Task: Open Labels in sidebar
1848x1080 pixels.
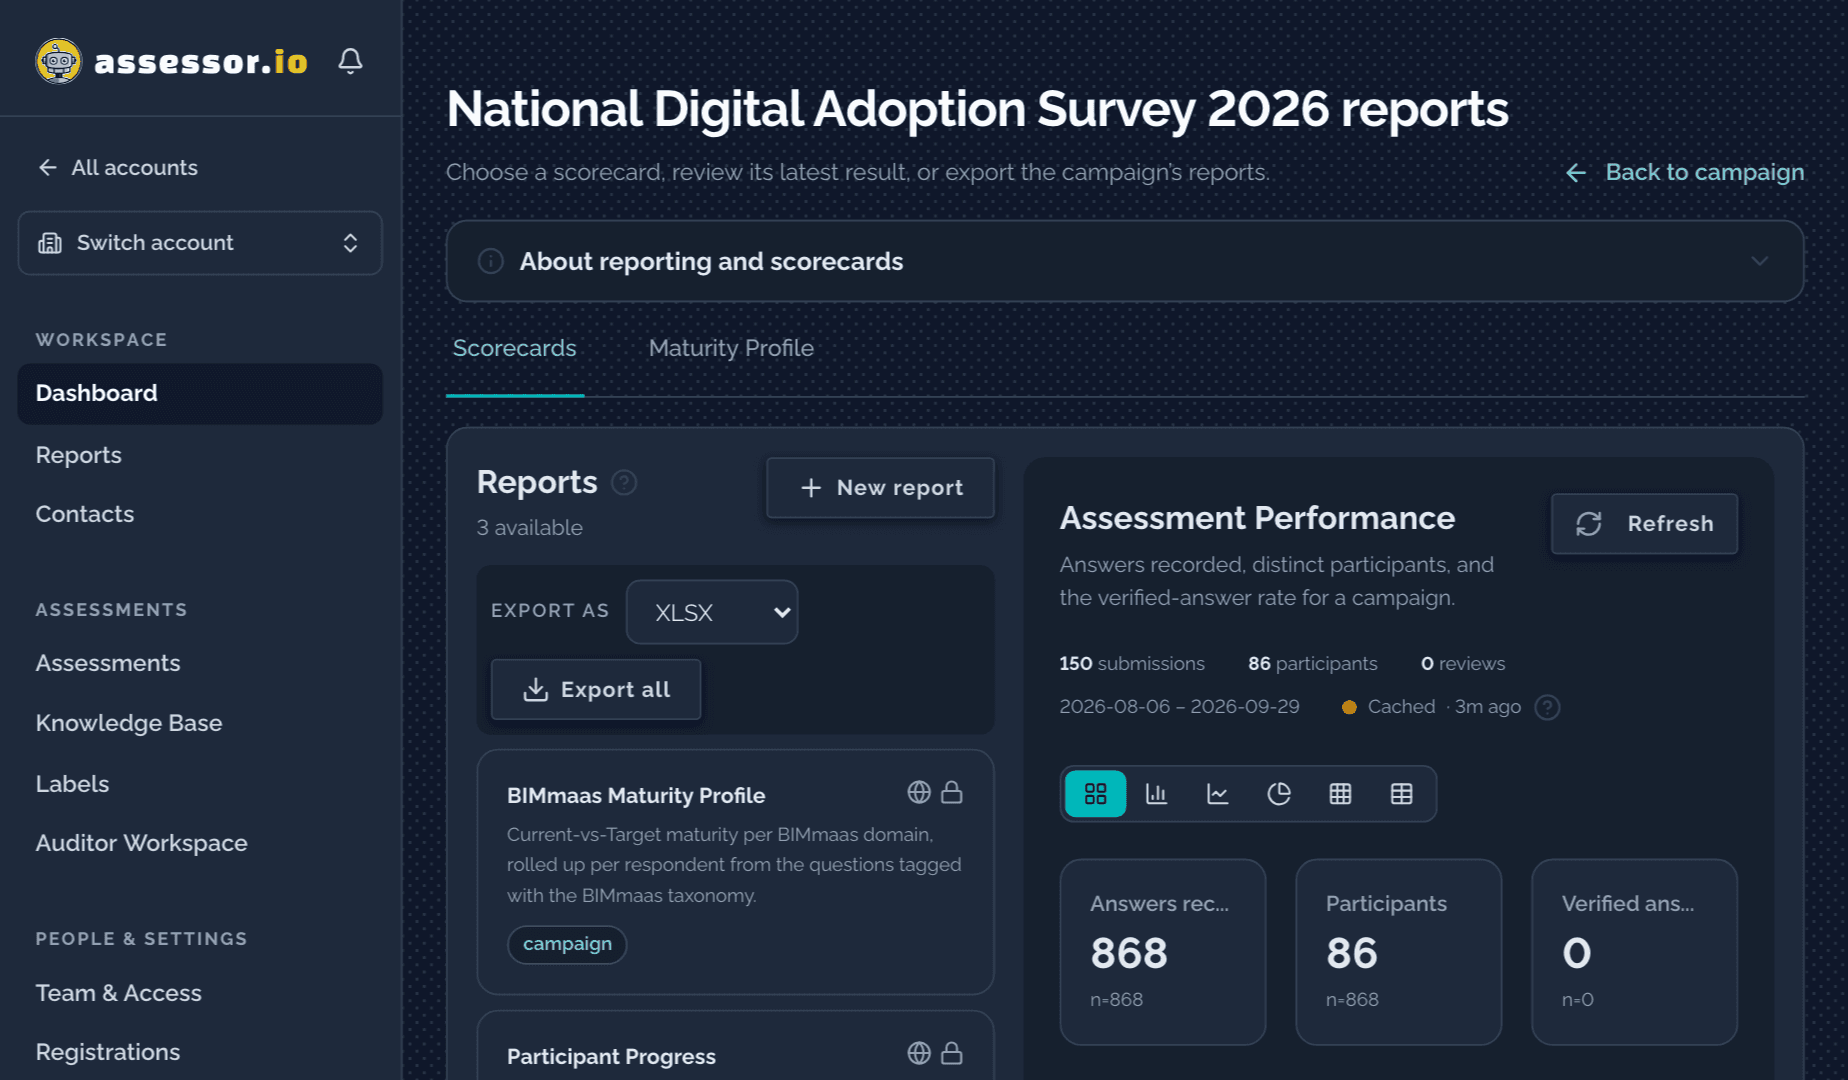Action: (72, 784)
